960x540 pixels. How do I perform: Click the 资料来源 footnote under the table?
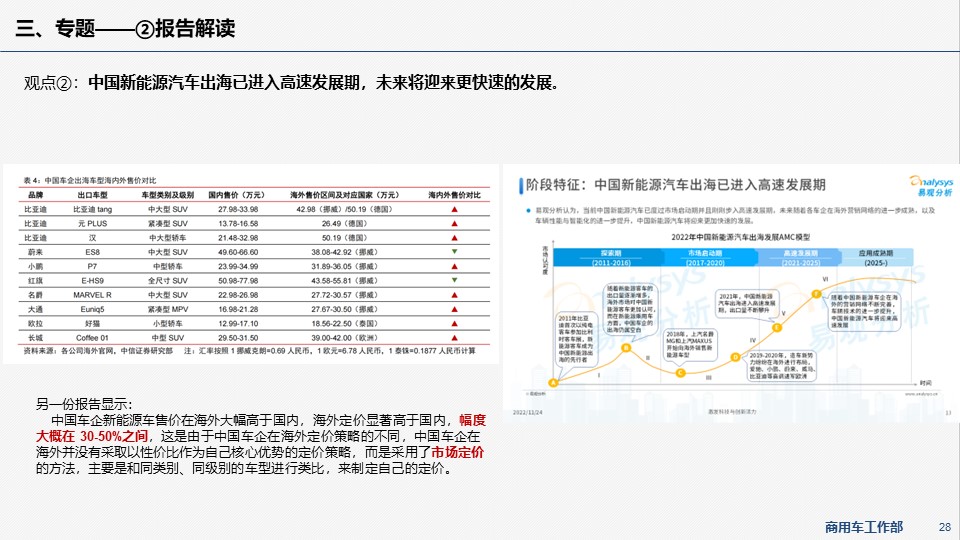coord(249,351)
